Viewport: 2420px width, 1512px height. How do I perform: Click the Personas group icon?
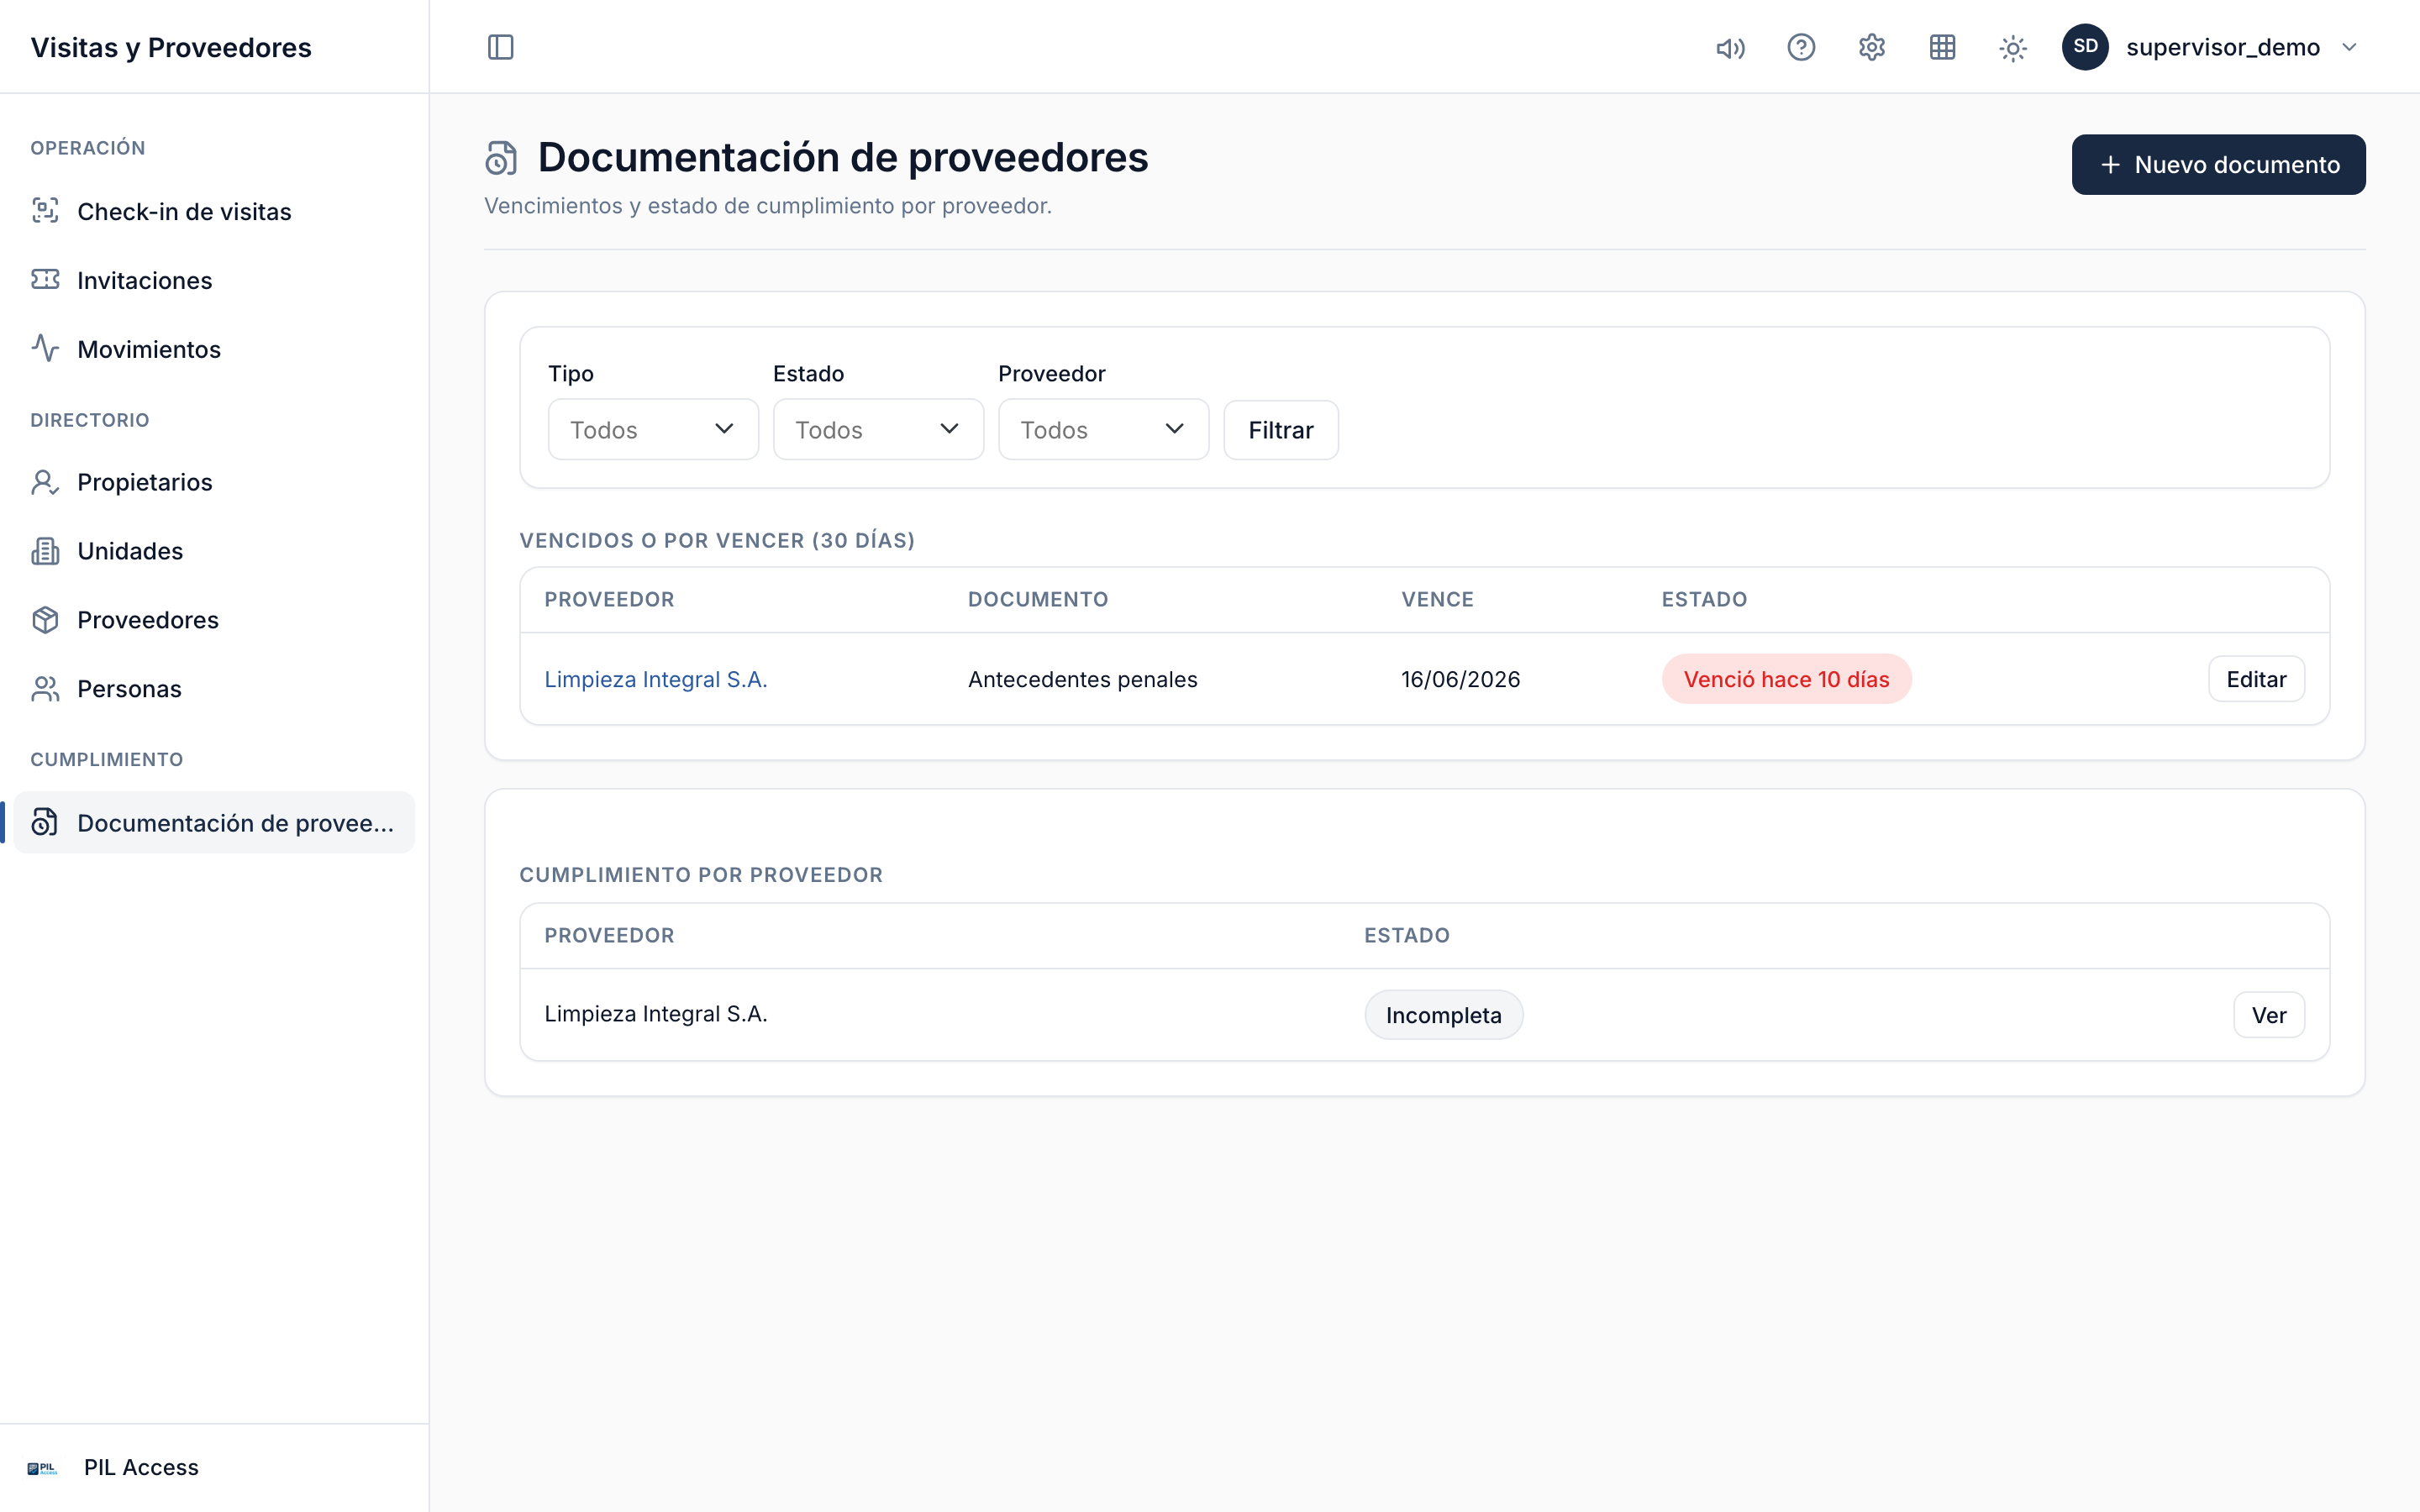pos(45,689)
